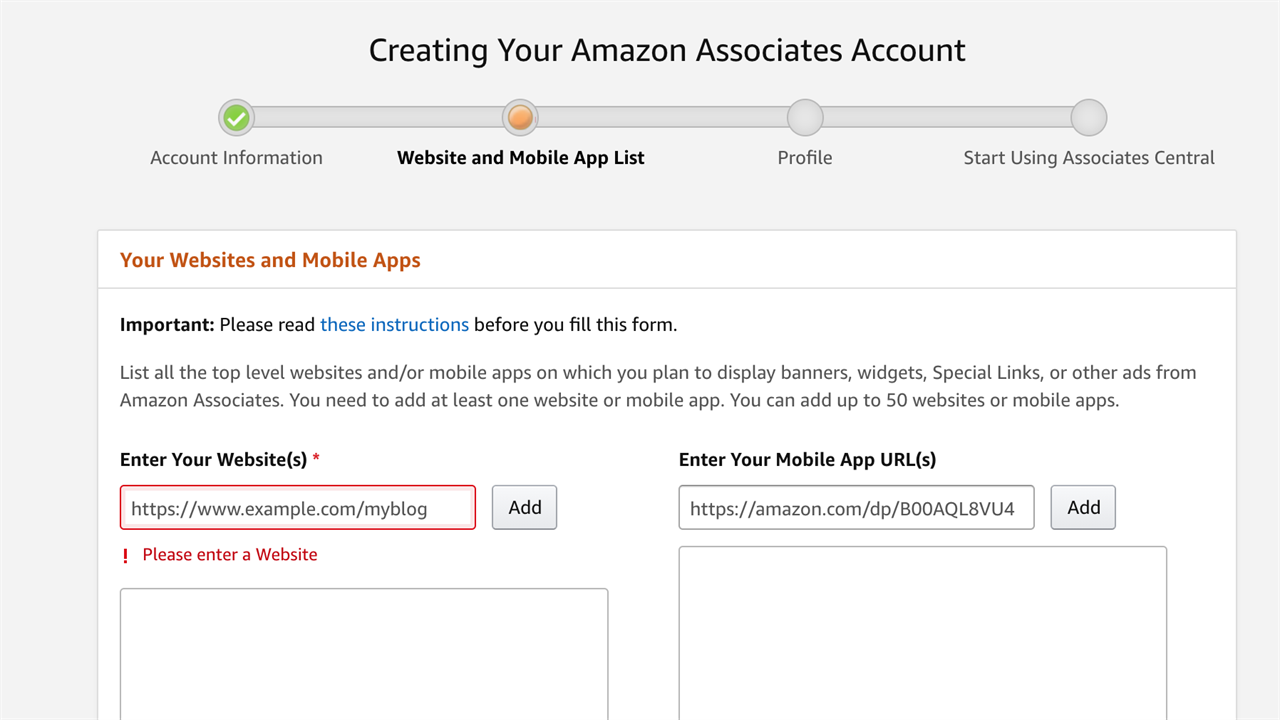Click the "Your Websites and Mobile Apps" section header
This screenshot has height=720, width=1280.
[270, 260]
